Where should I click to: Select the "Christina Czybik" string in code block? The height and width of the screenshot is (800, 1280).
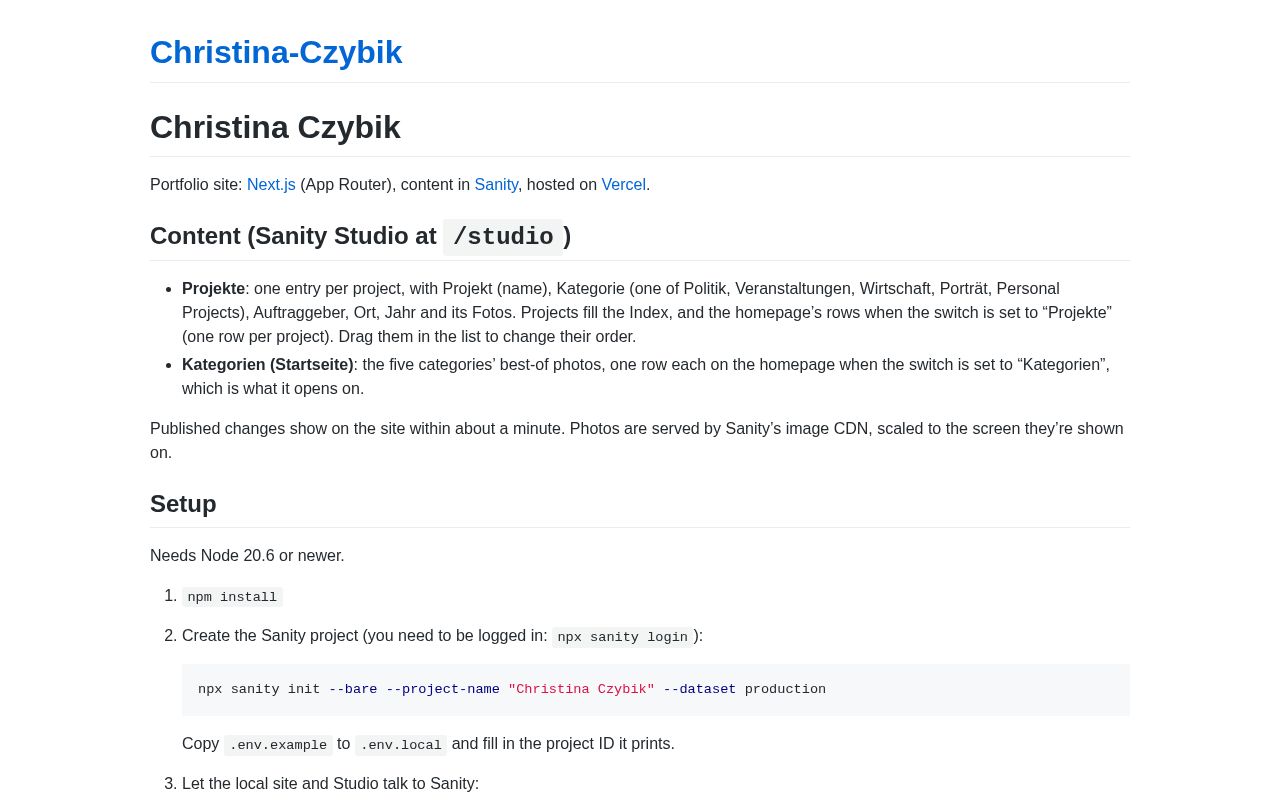click(x=581, y=690)
